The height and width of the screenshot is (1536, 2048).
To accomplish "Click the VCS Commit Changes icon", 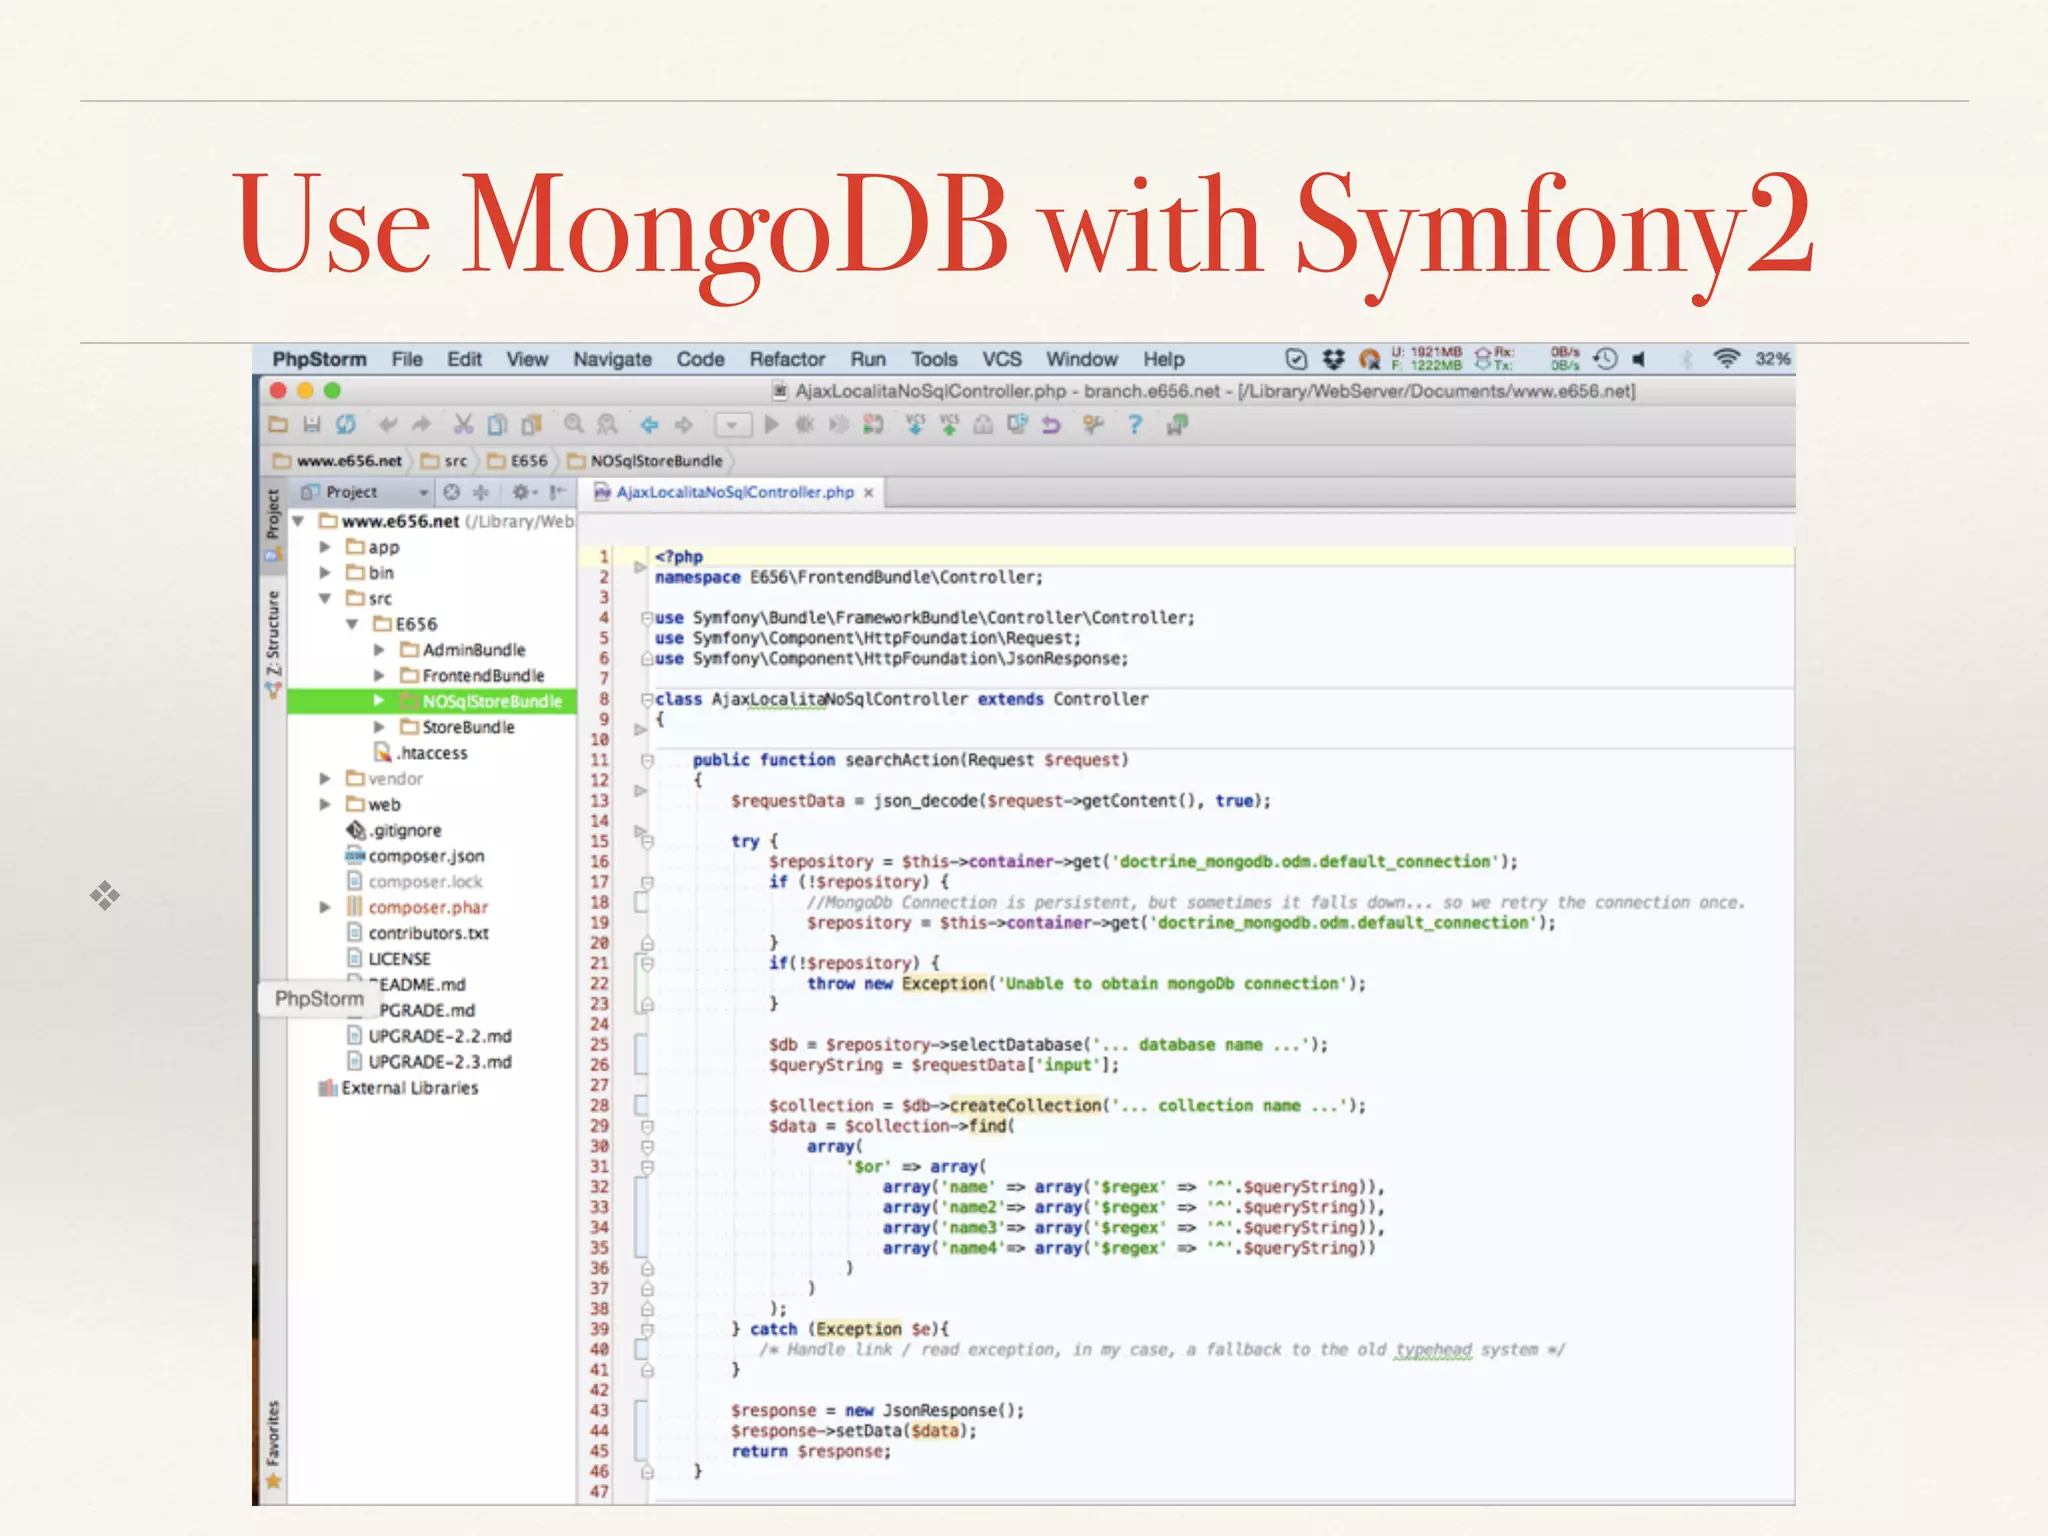I will [x=949, y=425].
